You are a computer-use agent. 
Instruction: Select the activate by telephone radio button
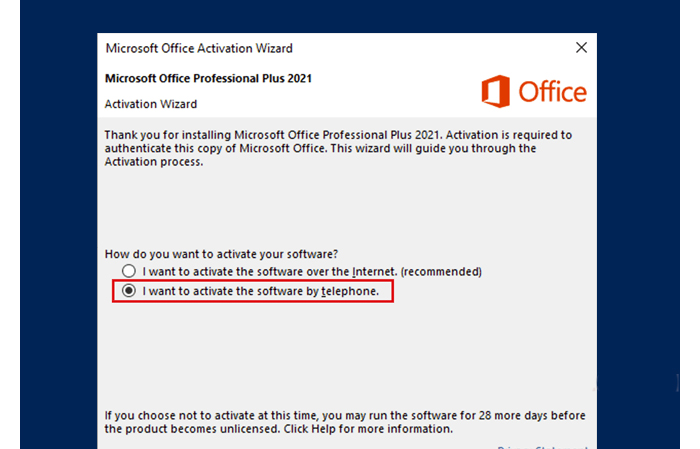coord(128,291)
